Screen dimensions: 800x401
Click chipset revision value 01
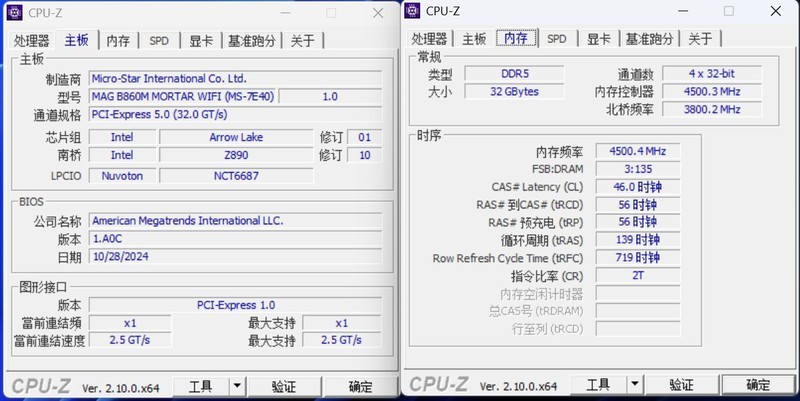pos(364,137)
